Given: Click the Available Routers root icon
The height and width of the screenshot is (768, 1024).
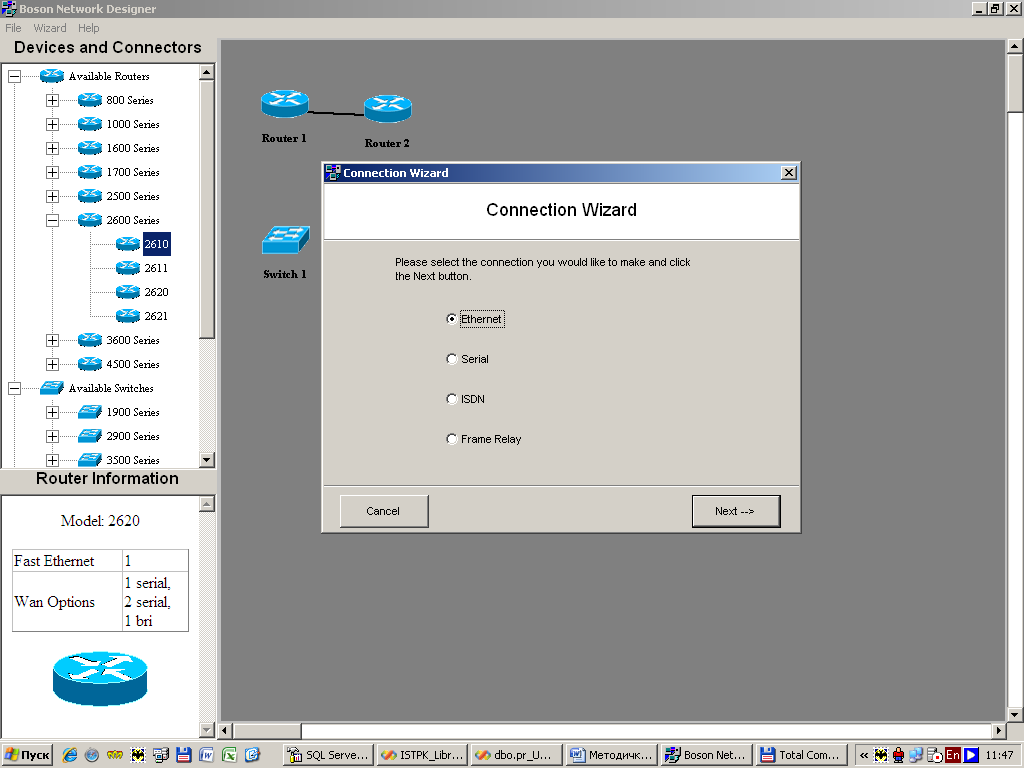Looking at the screenshot, I should tap(52, 76).
